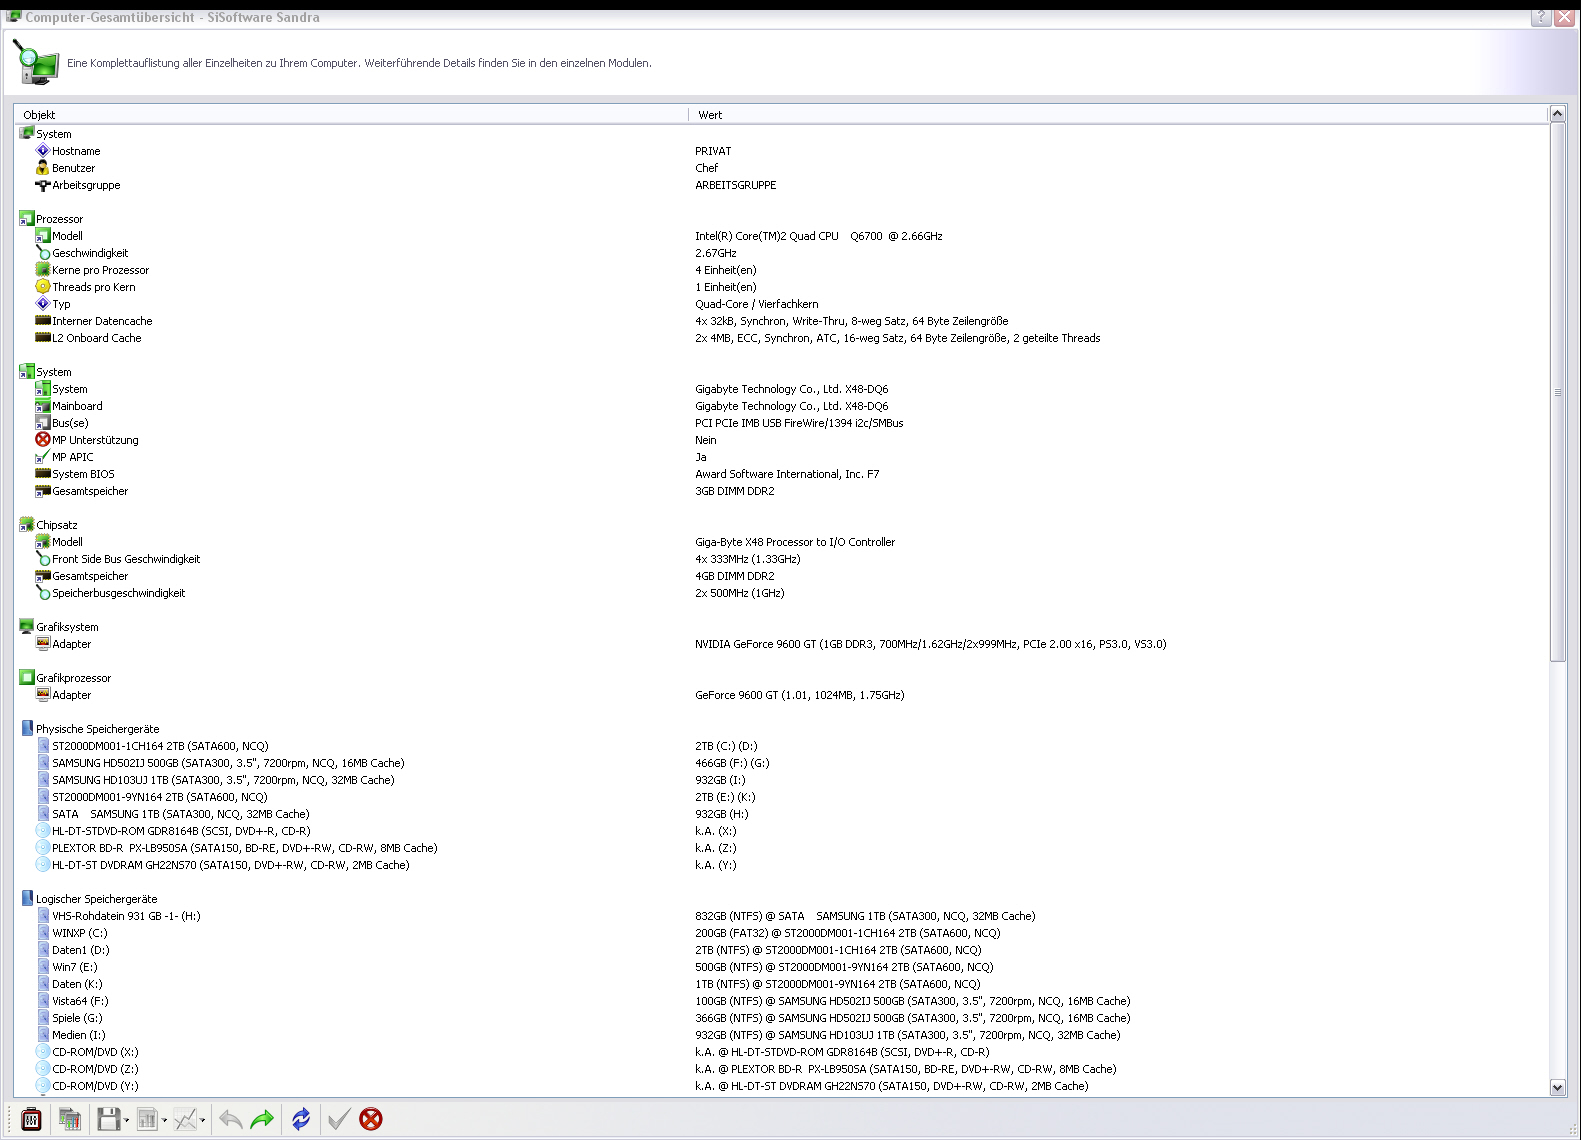This screenshot has width=1581, height=1140.
Task: Click the memory icon beside Interner Datencache
Action: pos(43,321)
